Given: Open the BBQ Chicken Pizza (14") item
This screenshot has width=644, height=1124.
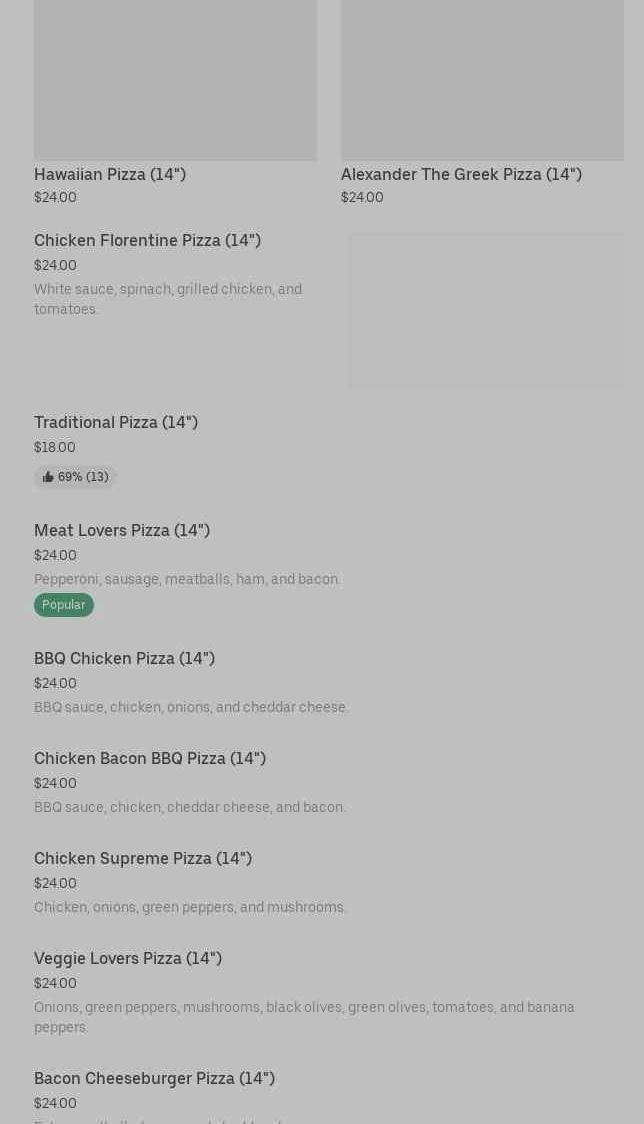Looking at the screenshot, I should click(x=124, y=658).
